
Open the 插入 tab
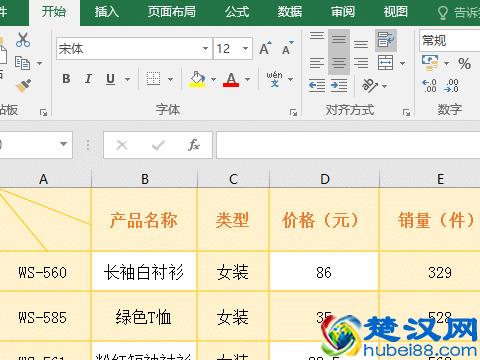[x=106, y=12]
